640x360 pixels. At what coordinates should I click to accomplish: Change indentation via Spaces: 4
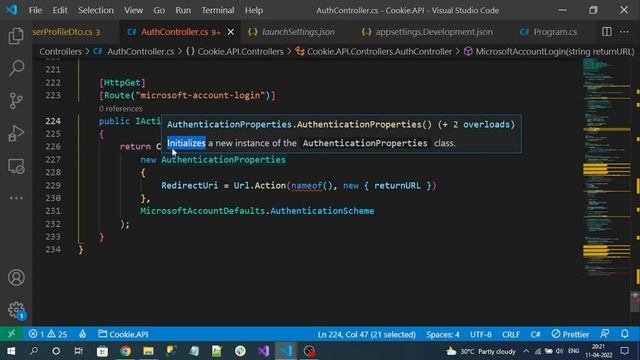click(x=442, y=334)
